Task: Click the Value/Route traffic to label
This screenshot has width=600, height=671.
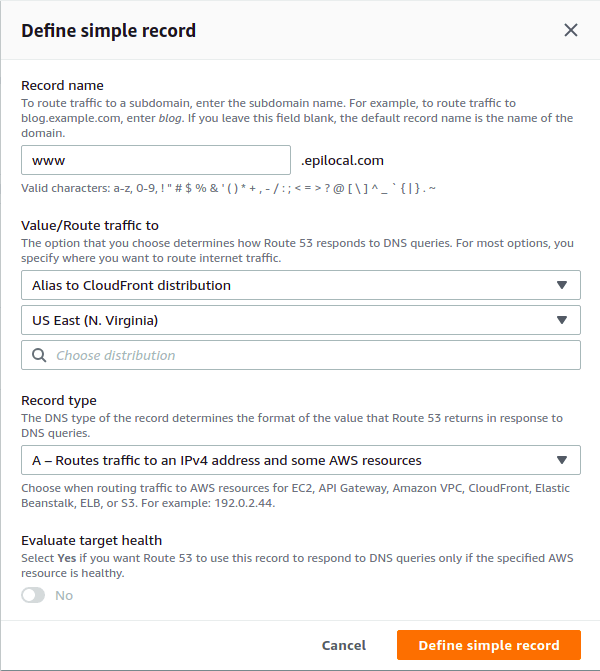Action: 90,226
